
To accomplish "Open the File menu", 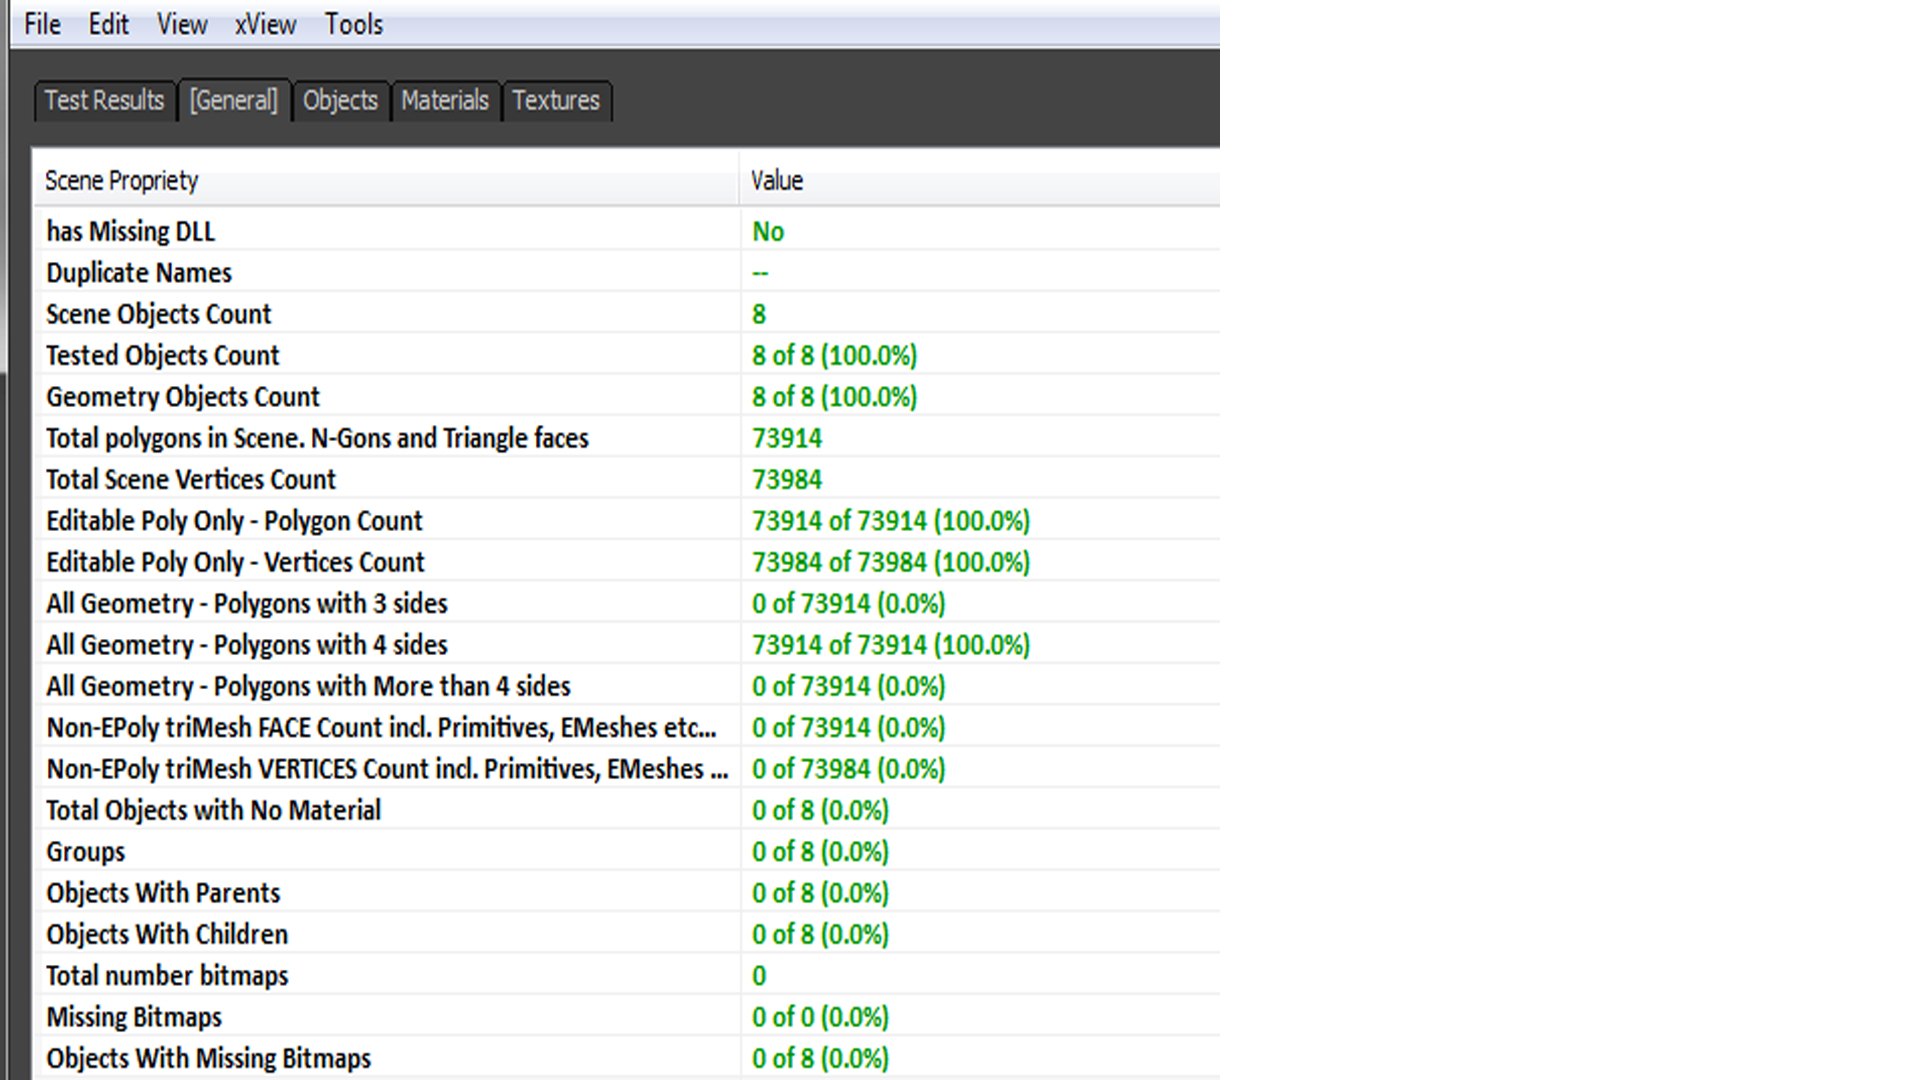I will [x=42, y=24].
